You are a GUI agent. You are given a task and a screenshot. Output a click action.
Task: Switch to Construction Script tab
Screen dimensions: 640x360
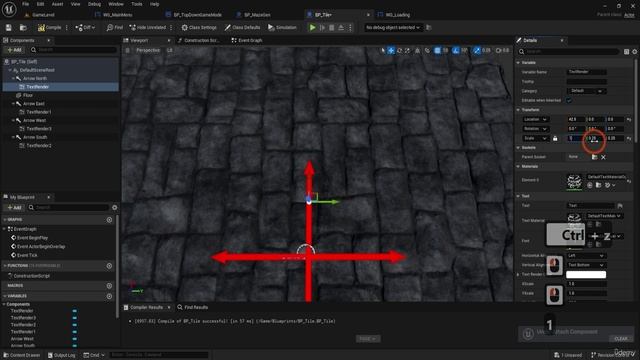pos(198,40)
